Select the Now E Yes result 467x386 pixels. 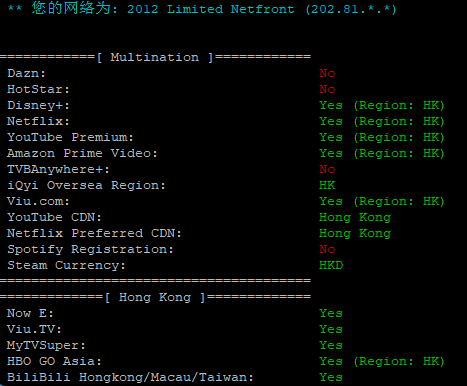coord(331,313)
